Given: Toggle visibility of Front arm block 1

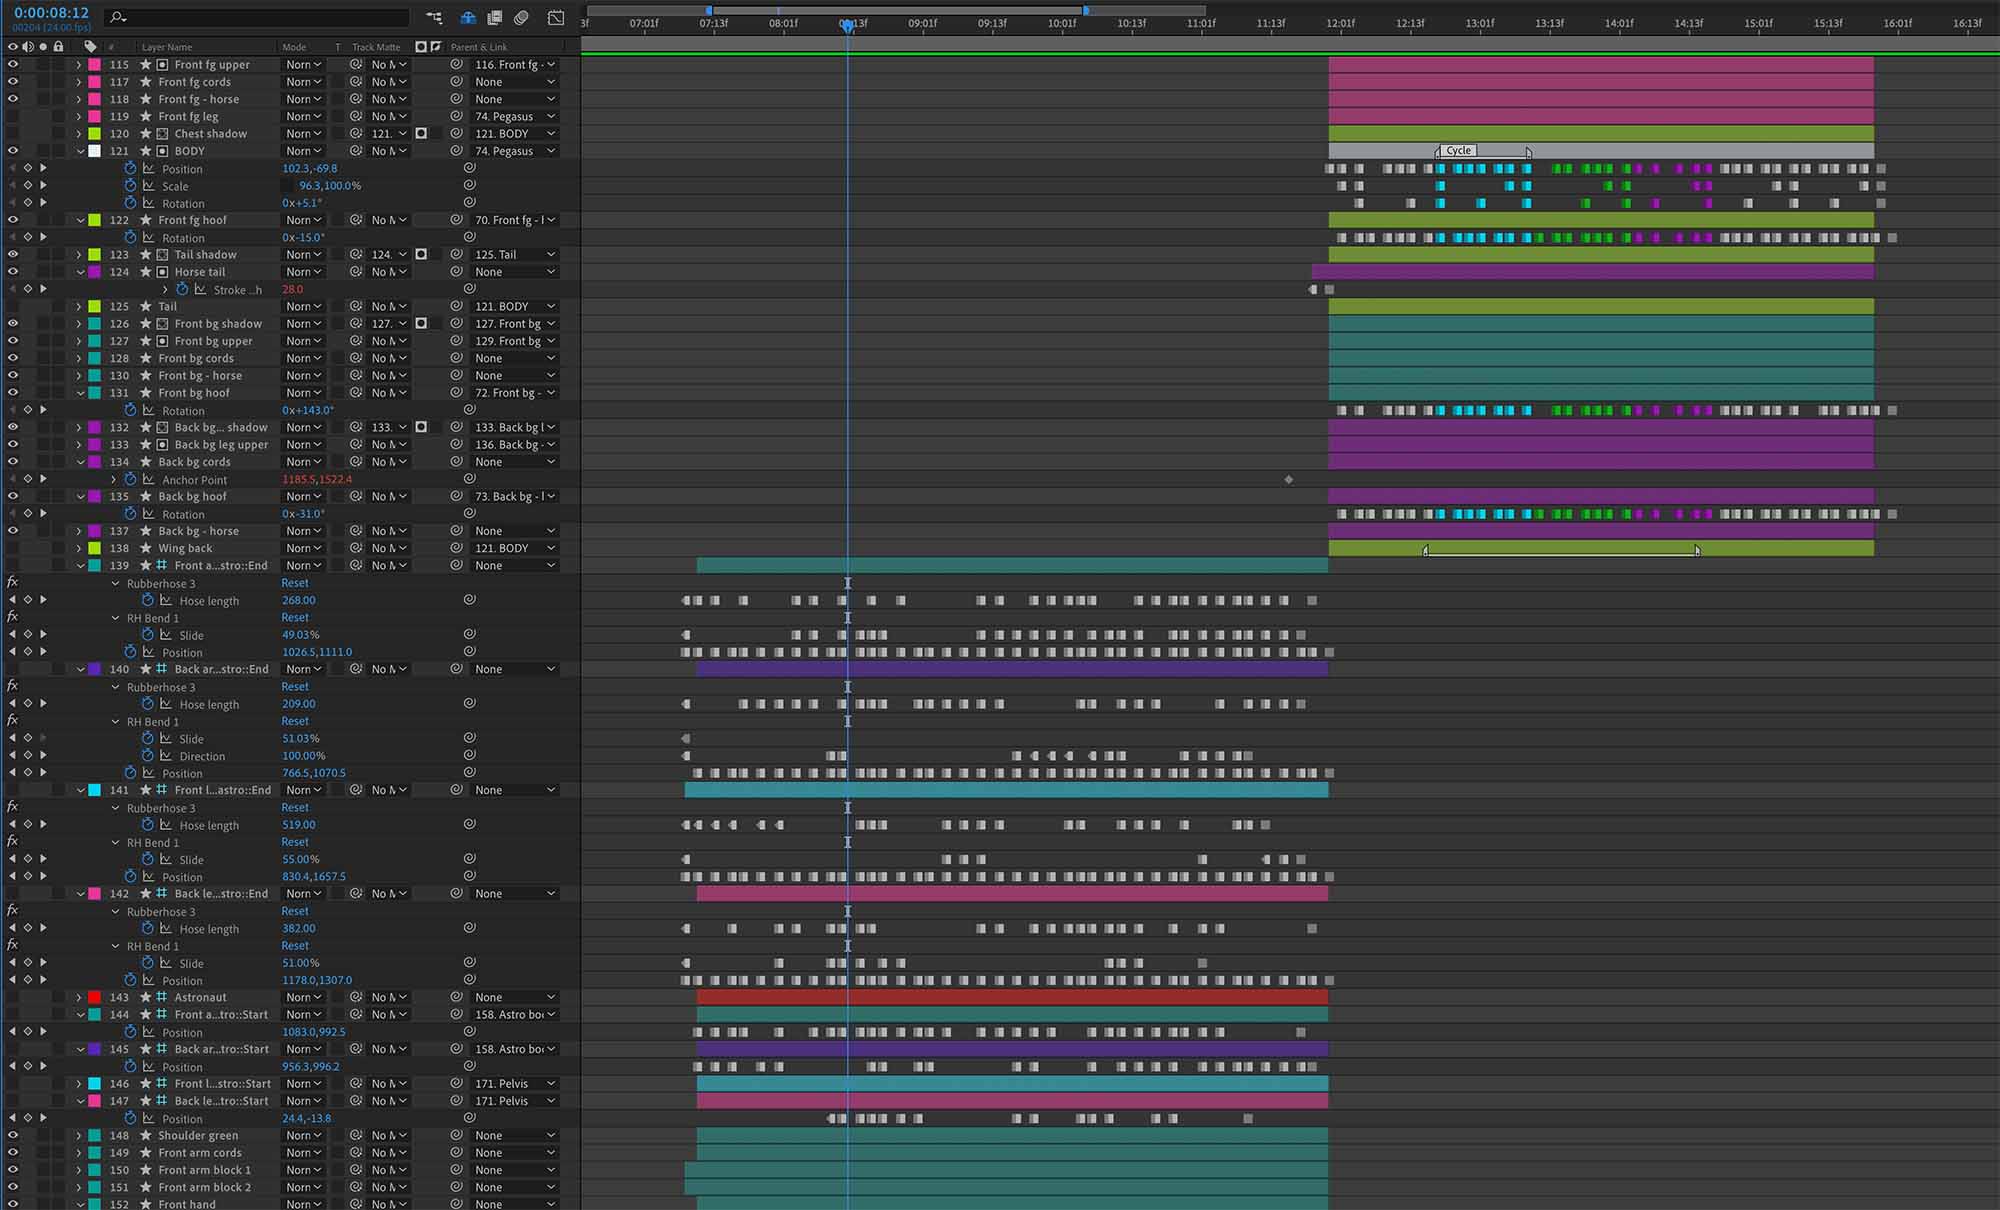Looking at the screenshot, I should 13,1170.
